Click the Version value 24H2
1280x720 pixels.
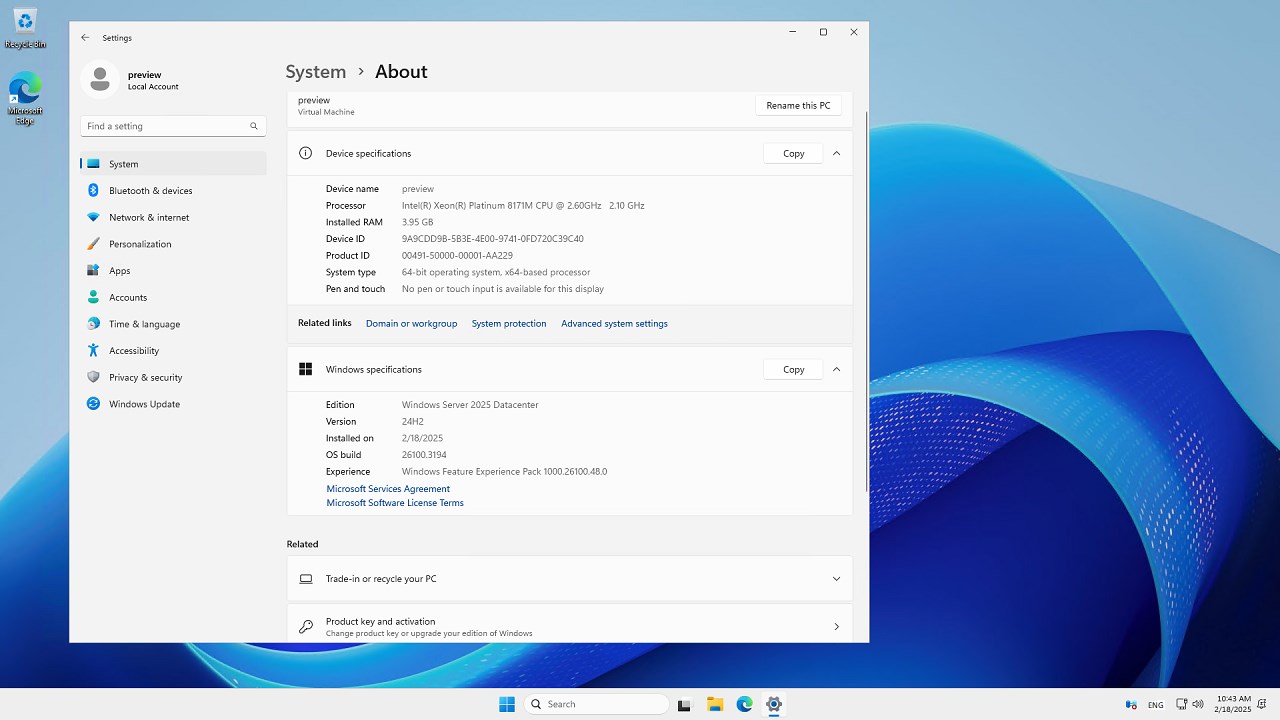click(412, 422)
